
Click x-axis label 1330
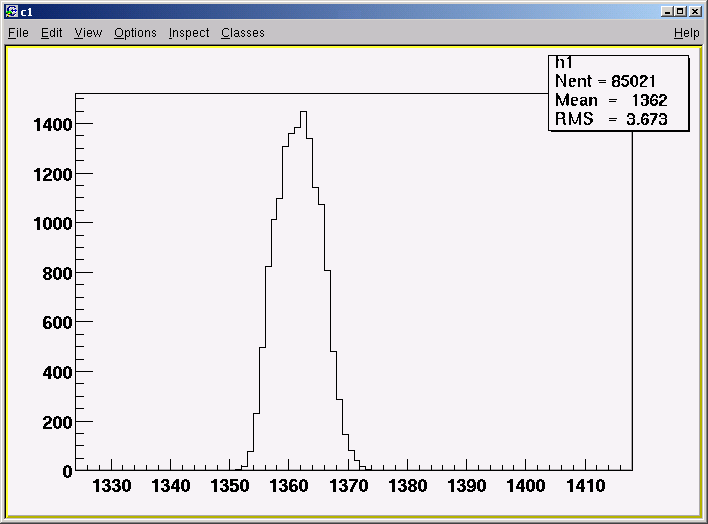pos(112,486)
